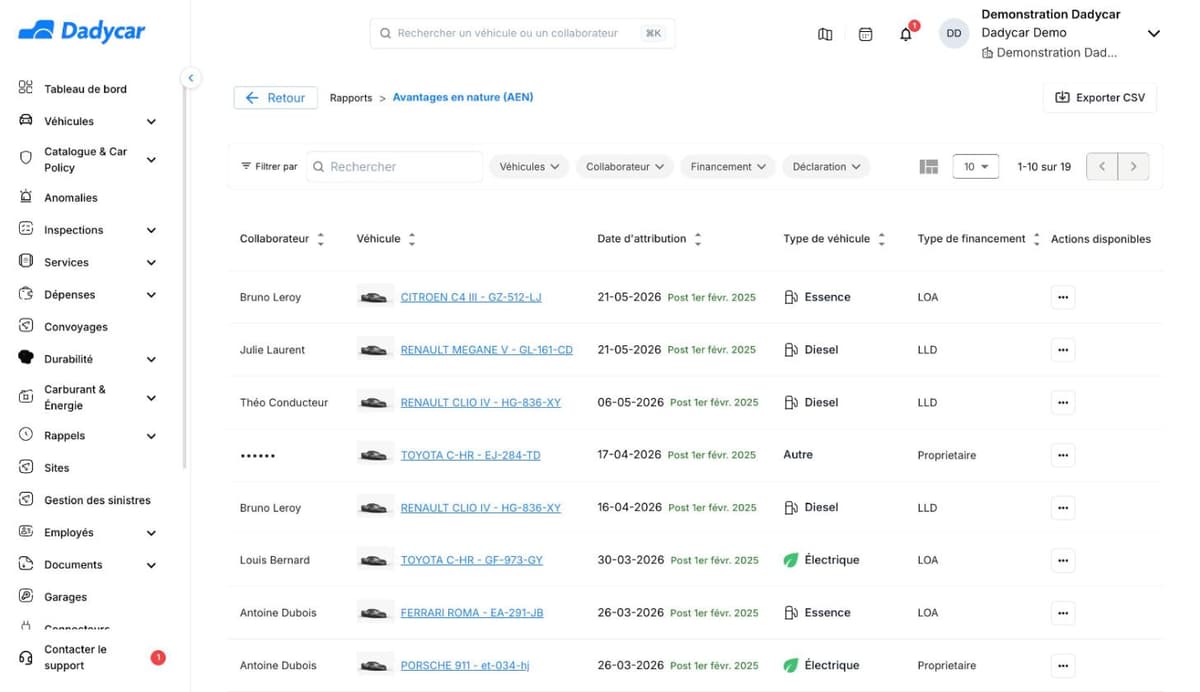
Task: Change rows per page dropdown showing 10
Action: pos(976,167)
